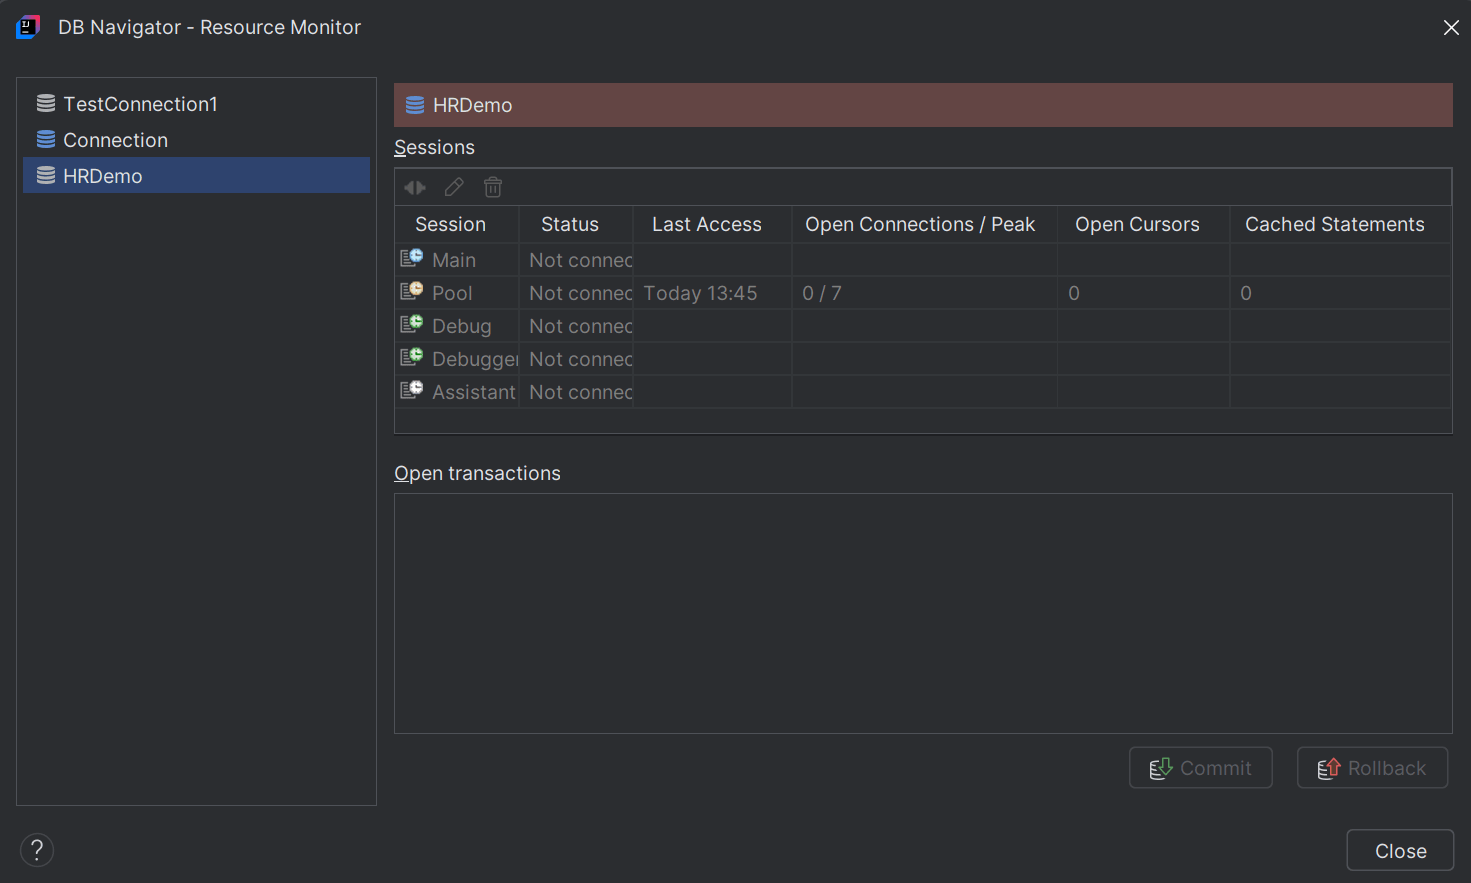Click the pencil edit icon above Sessions table
Image resolution: width=1471 pixels, height=883 pixels.
pos(453,187)
